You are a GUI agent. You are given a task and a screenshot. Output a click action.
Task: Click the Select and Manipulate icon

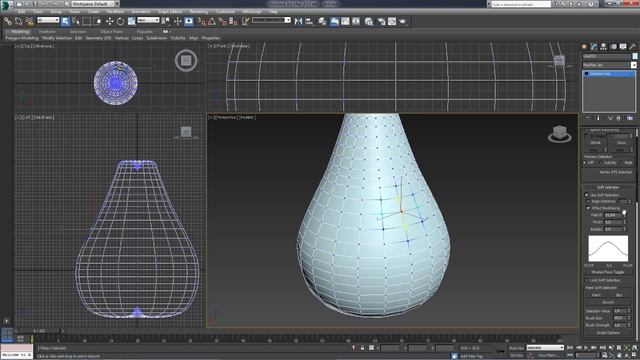pyautogui.click(x=178, y=21)
